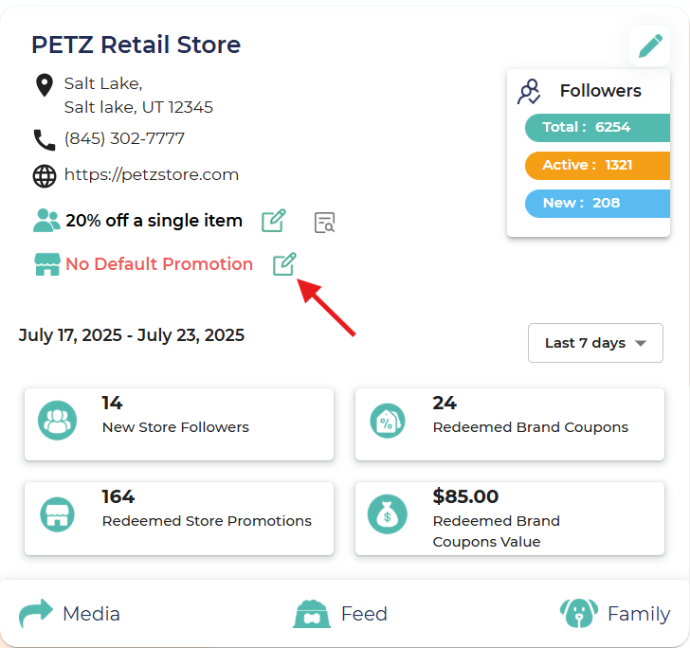The width and height of the screenshot is (690, 648).
Task: Click the storefront icon beside No Default Promotion
Action: pyautogui.click(x=47, y=264)
